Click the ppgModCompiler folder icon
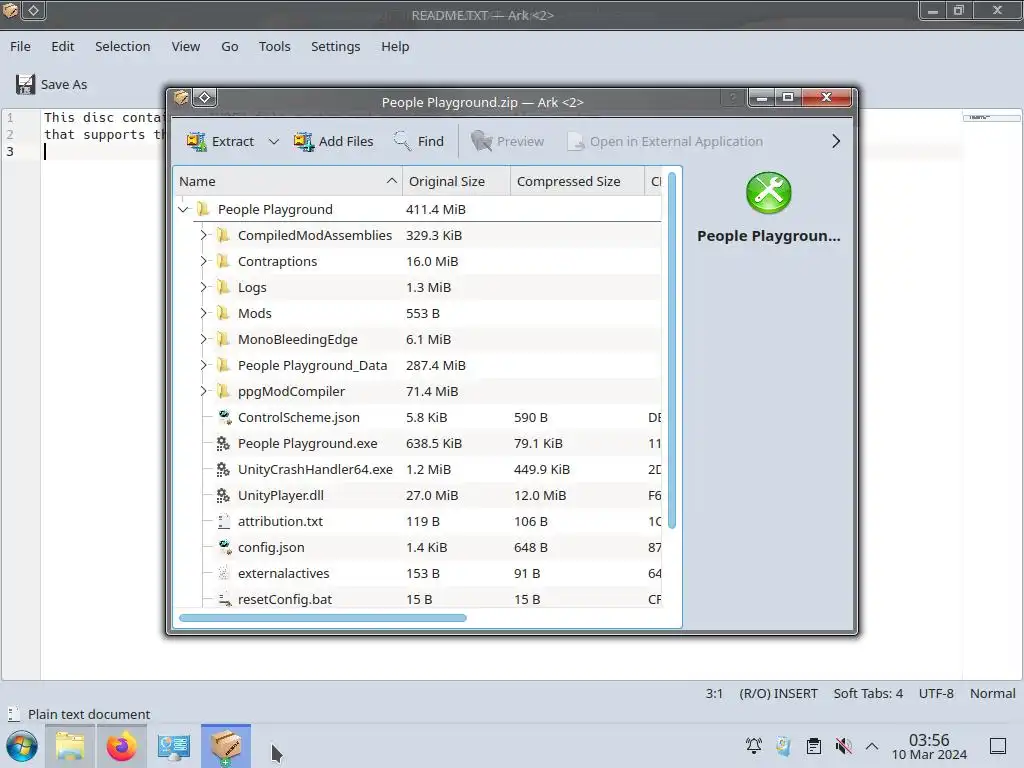Image resolution: width=1024 pixels, height=768 pixels. click(x=223, y=391)
